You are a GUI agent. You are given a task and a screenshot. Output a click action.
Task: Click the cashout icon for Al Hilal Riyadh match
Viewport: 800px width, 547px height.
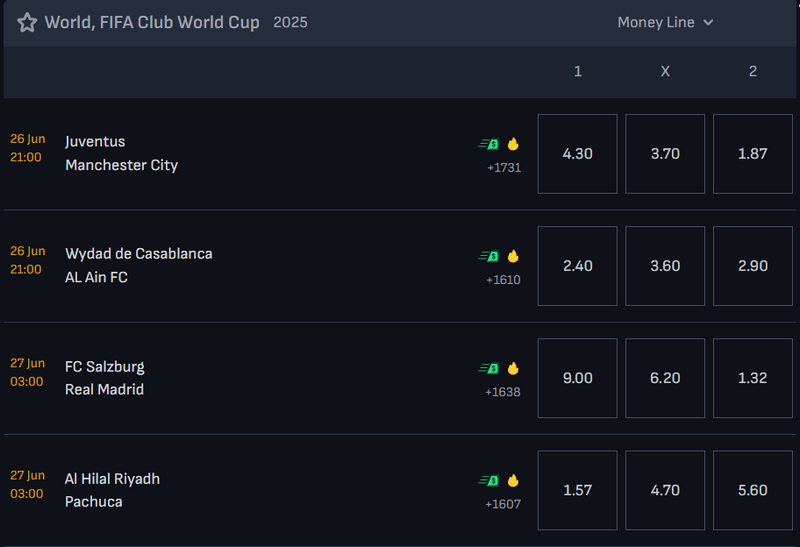coord(489,481)
